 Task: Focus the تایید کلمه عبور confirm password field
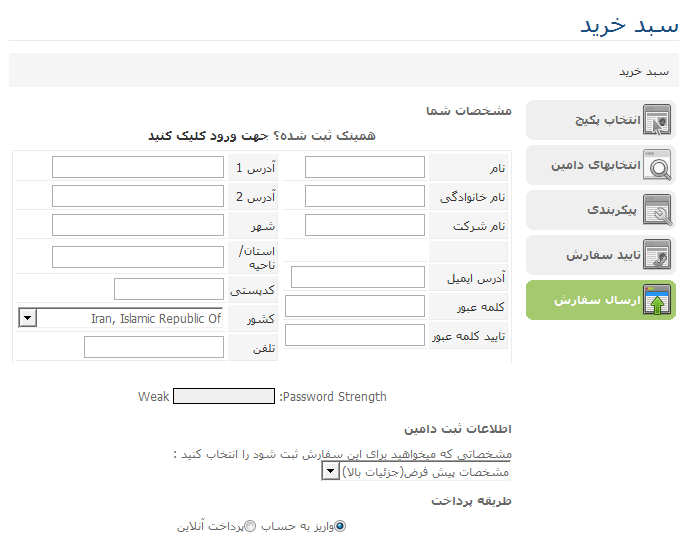[x=355, y=335]
